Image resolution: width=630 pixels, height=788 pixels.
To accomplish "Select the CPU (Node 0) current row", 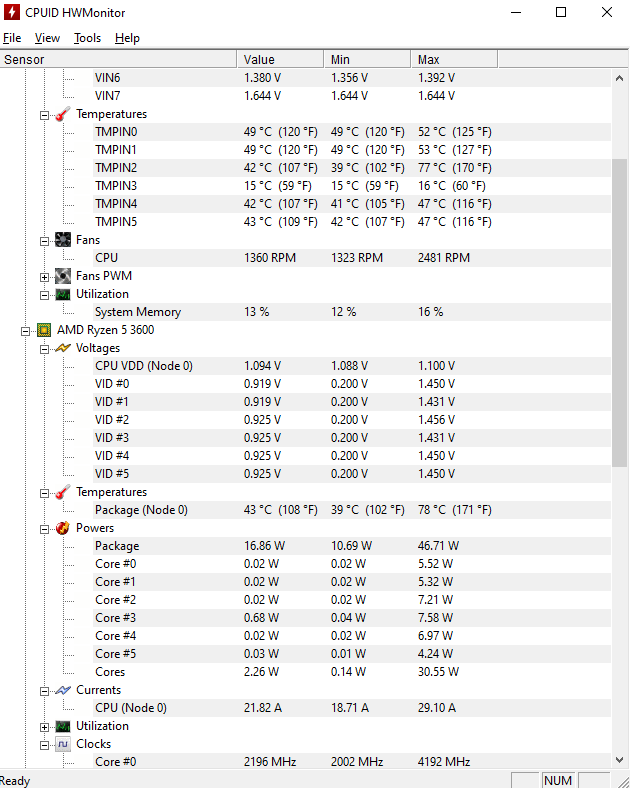I will coord(352,708).
